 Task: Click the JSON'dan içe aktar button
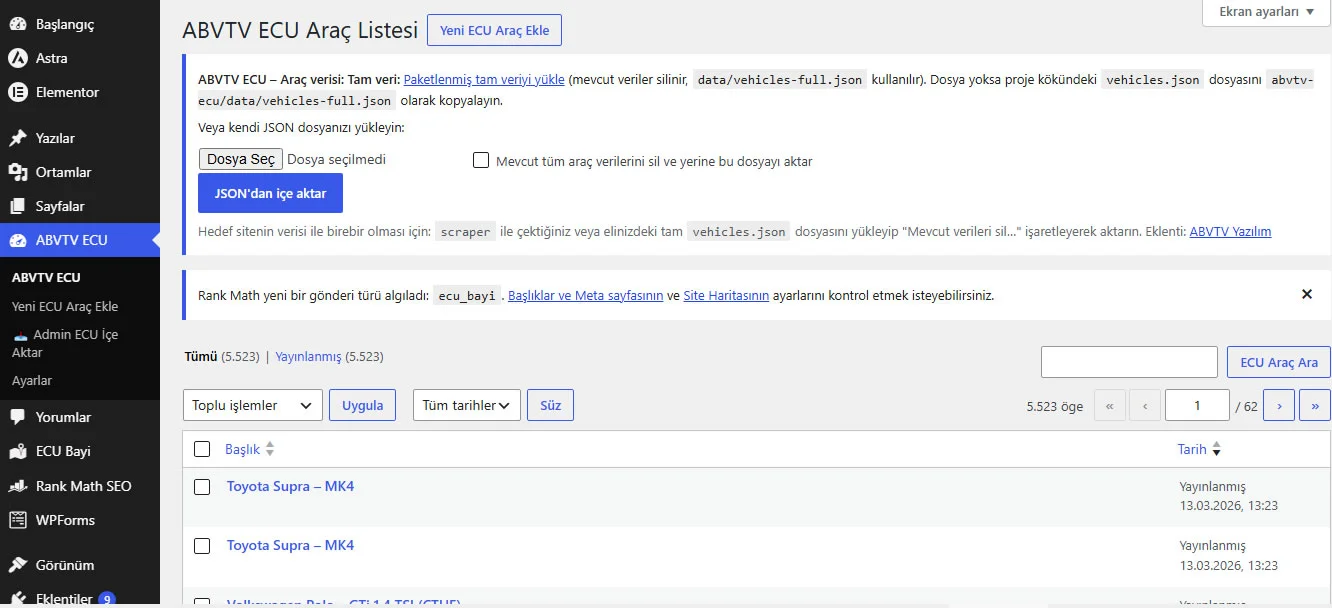point(270,193)
